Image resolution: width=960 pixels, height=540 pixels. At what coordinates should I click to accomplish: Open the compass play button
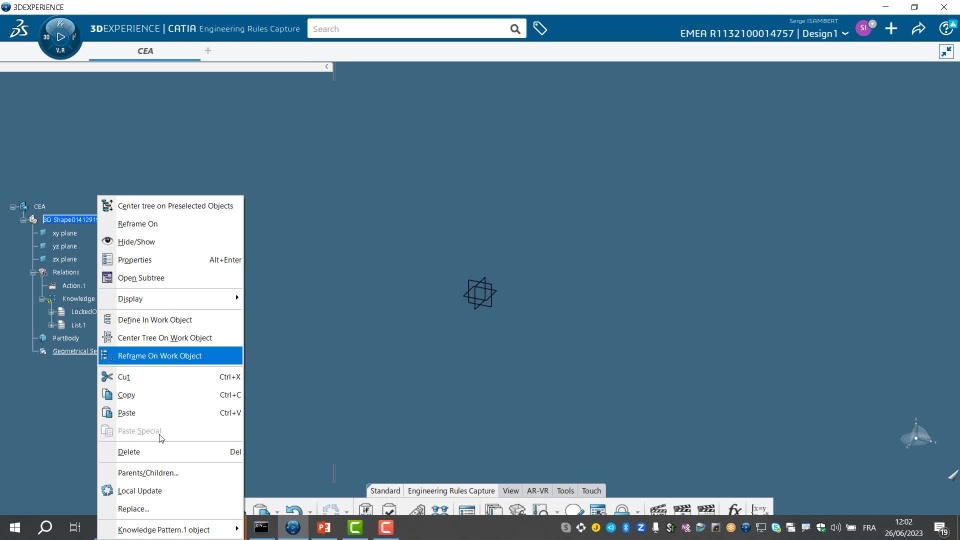click(60, 37)
